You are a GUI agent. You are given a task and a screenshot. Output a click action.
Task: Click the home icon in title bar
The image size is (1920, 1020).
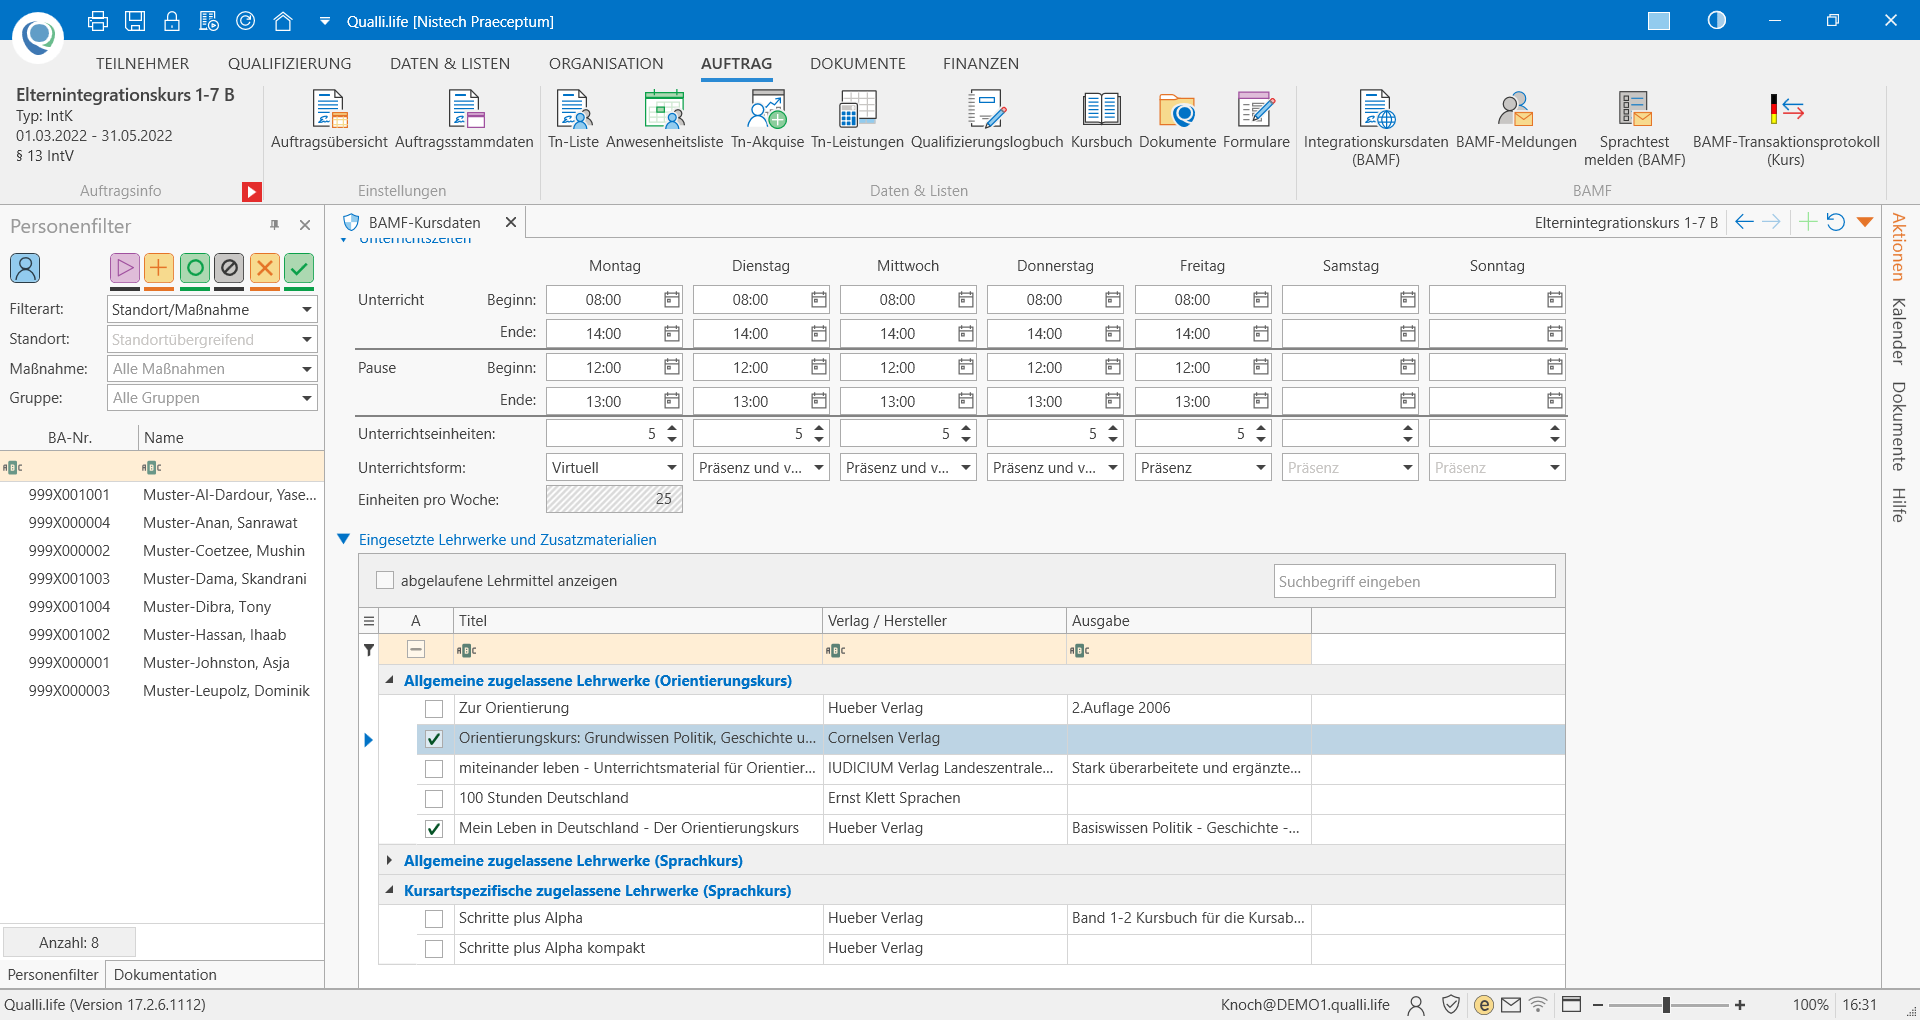[283, 21]
